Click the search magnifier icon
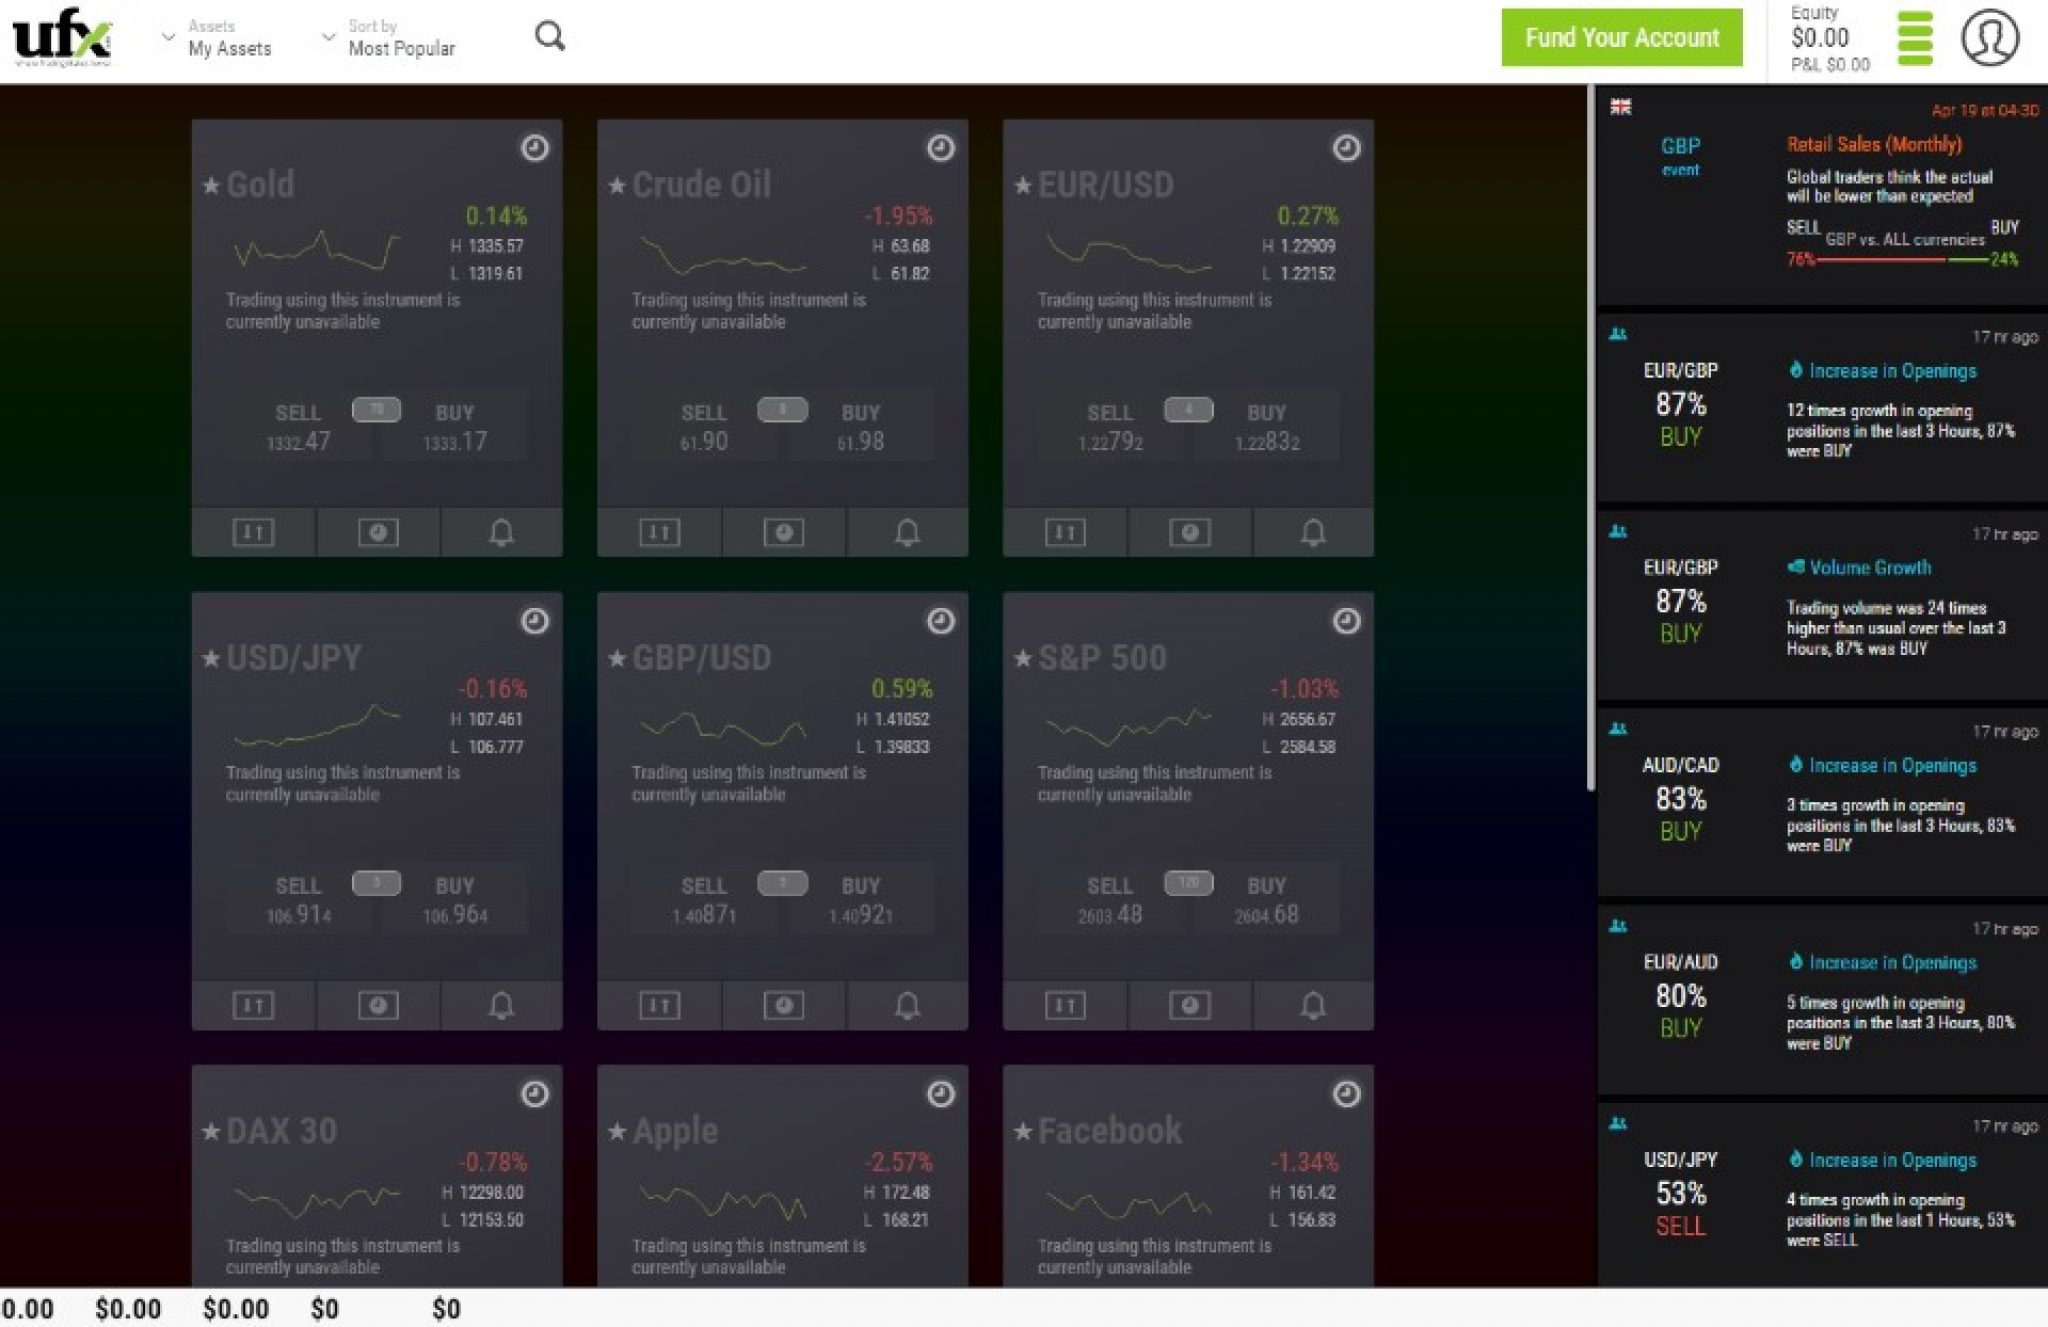 point(549,37)
